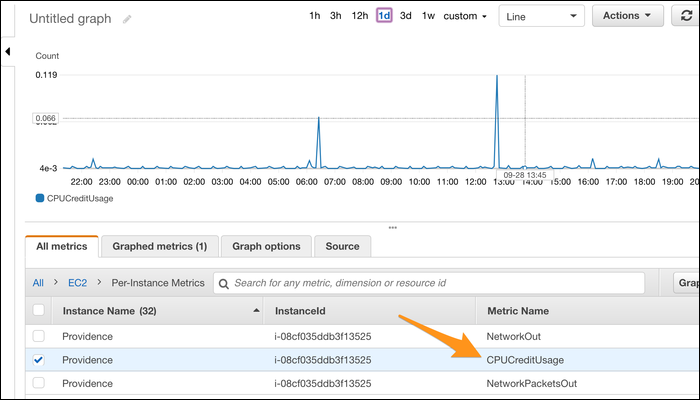Click the metric search input field
This screenshot has width=700, height=400.
[430, 283]
